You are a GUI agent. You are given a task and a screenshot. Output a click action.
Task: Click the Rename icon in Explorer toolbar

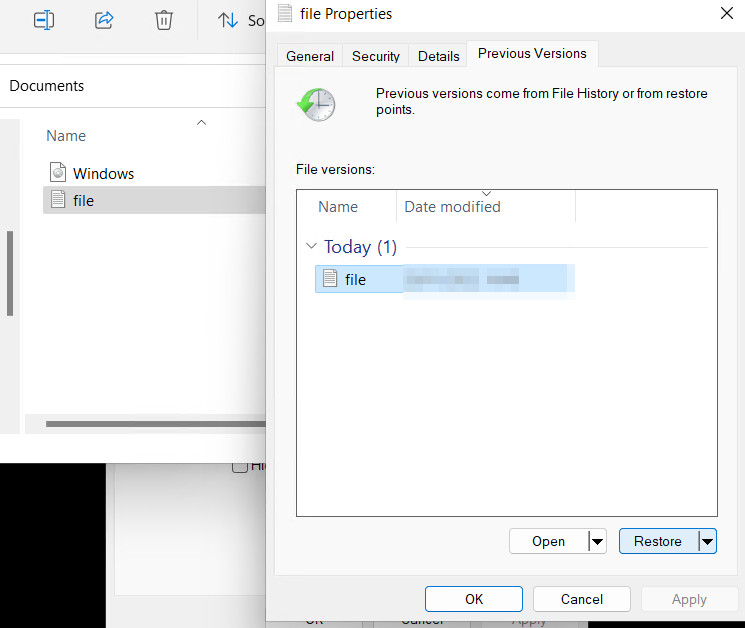tap(43, 20)
